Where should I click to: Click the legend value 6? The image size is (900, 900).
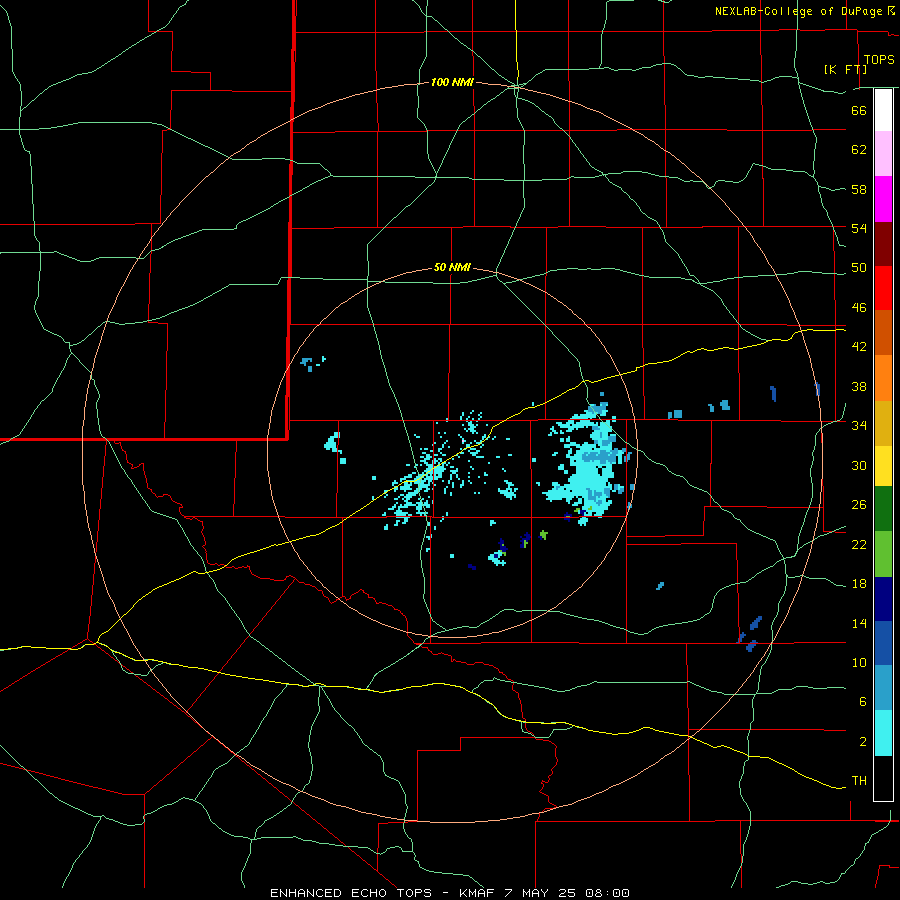coord(862,702)
